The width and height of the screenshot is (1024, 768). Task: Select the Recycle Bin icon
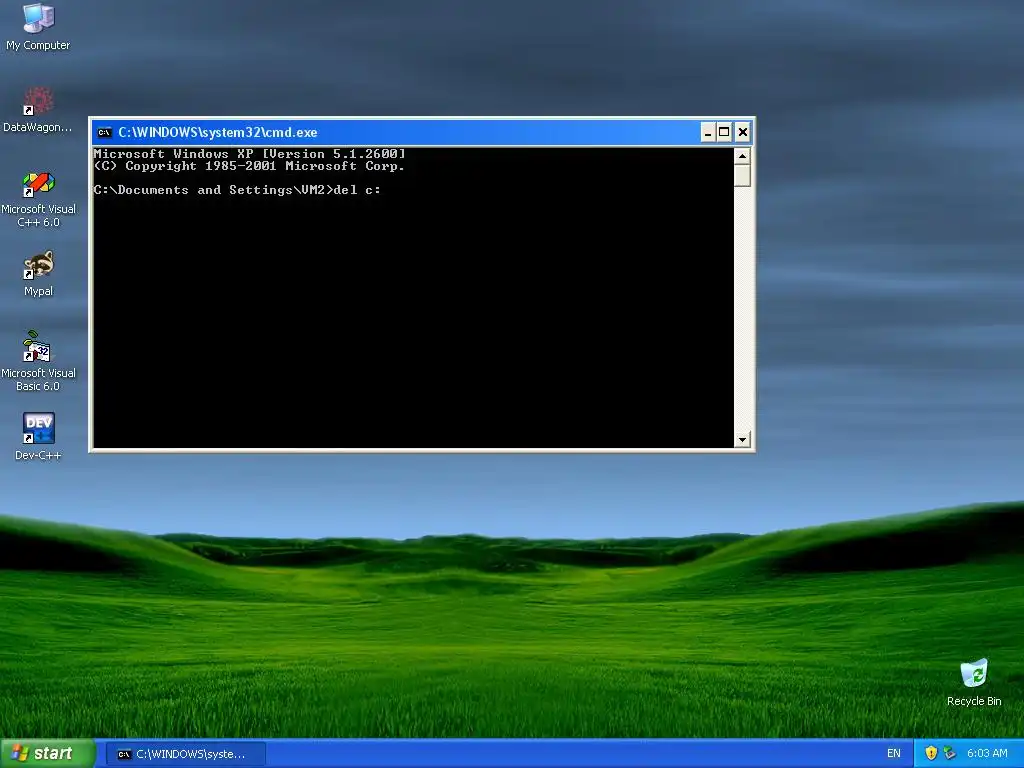(x=974, y=683)
